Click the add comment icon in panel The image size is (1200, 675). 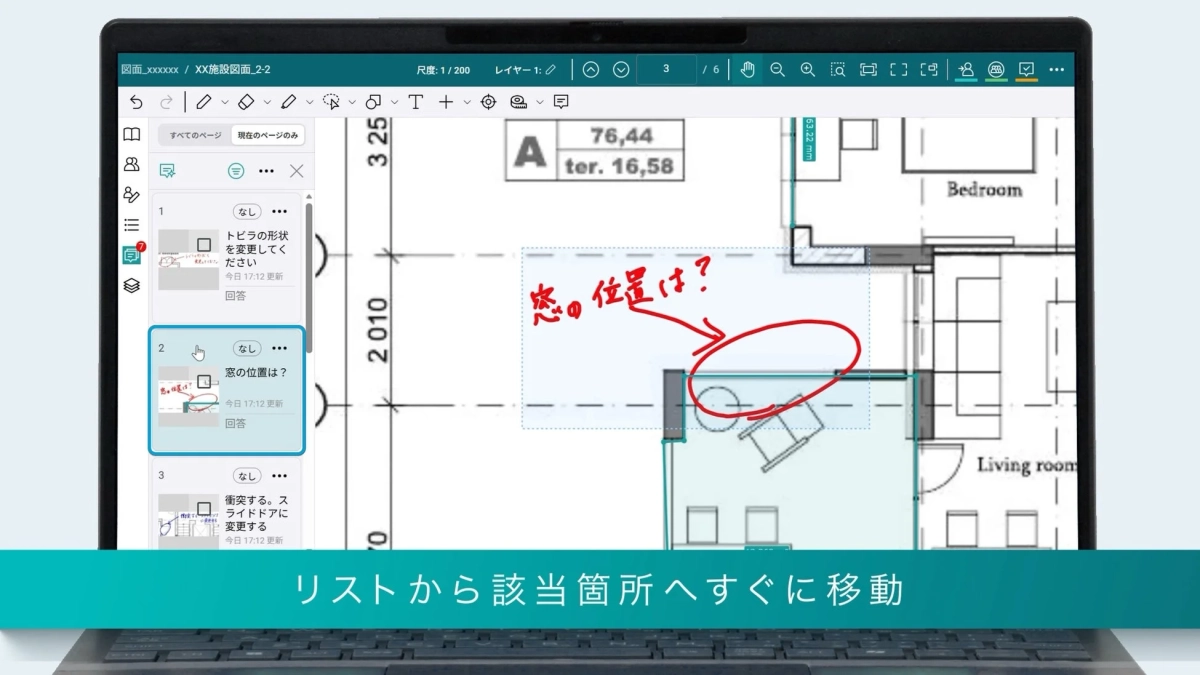(x=168, y=171)
